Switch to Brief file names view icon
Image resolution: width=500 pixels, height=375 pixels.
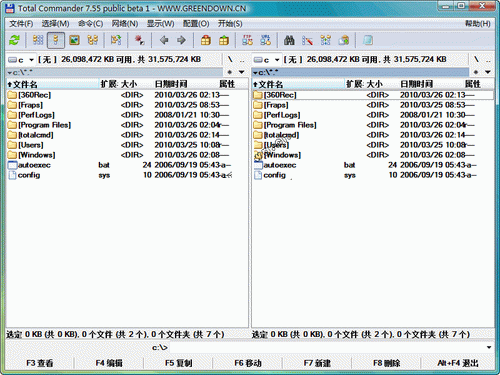pyautogui.click(x=38, y=40)
